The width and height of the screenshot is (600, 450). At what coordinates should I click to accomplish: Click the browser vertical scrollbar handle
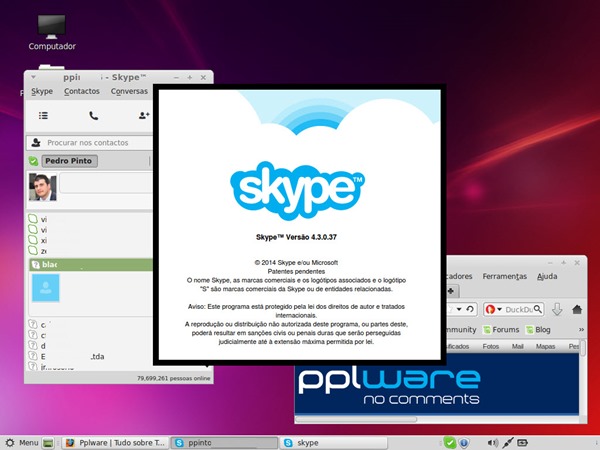tap(583, 348)
